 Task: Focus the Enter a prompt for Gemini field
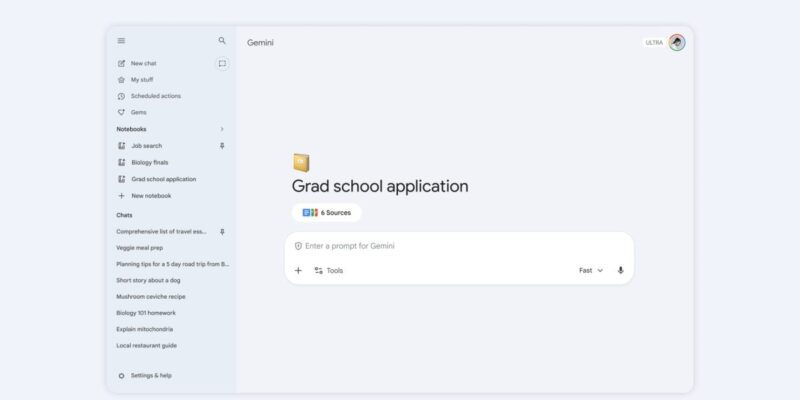459,246
